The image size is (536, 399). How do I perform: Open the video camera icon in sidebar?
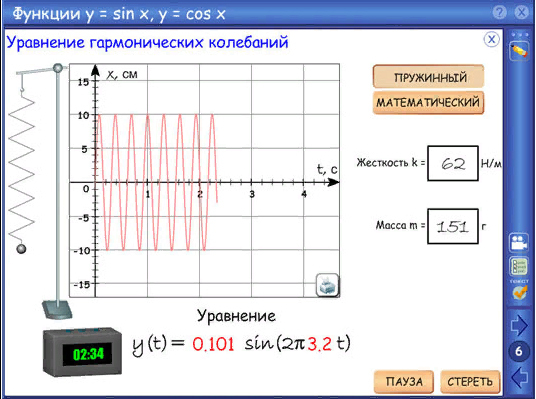coord(519,242)
